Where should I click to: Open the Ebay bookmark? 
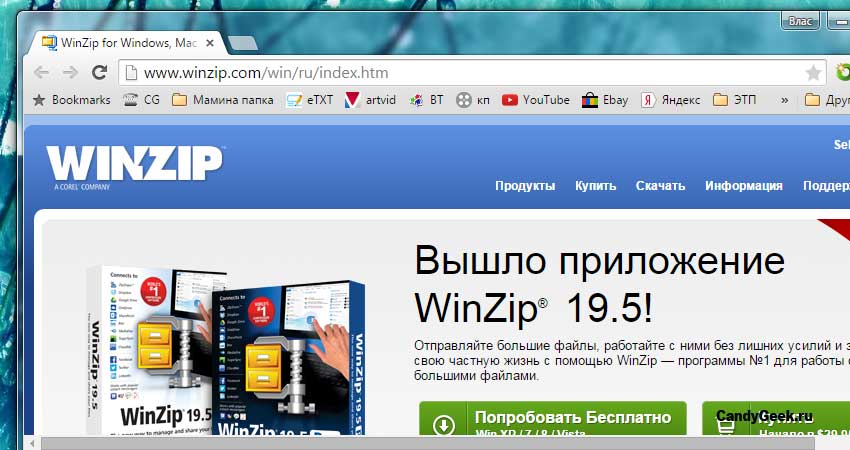tap(605, 100)
